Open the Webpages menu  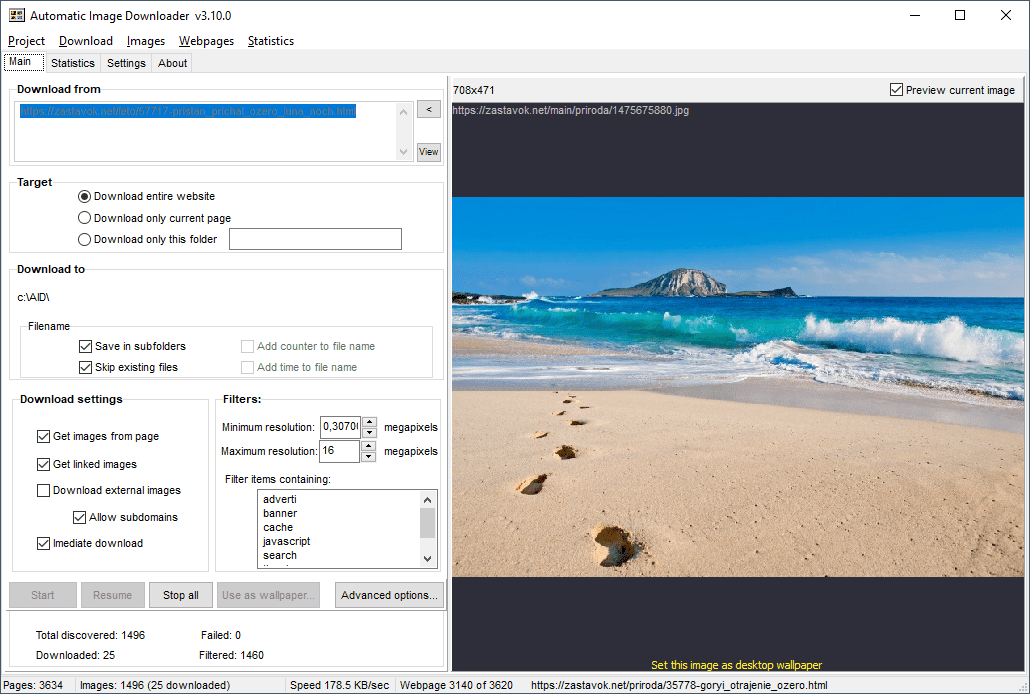click(206, 41)
